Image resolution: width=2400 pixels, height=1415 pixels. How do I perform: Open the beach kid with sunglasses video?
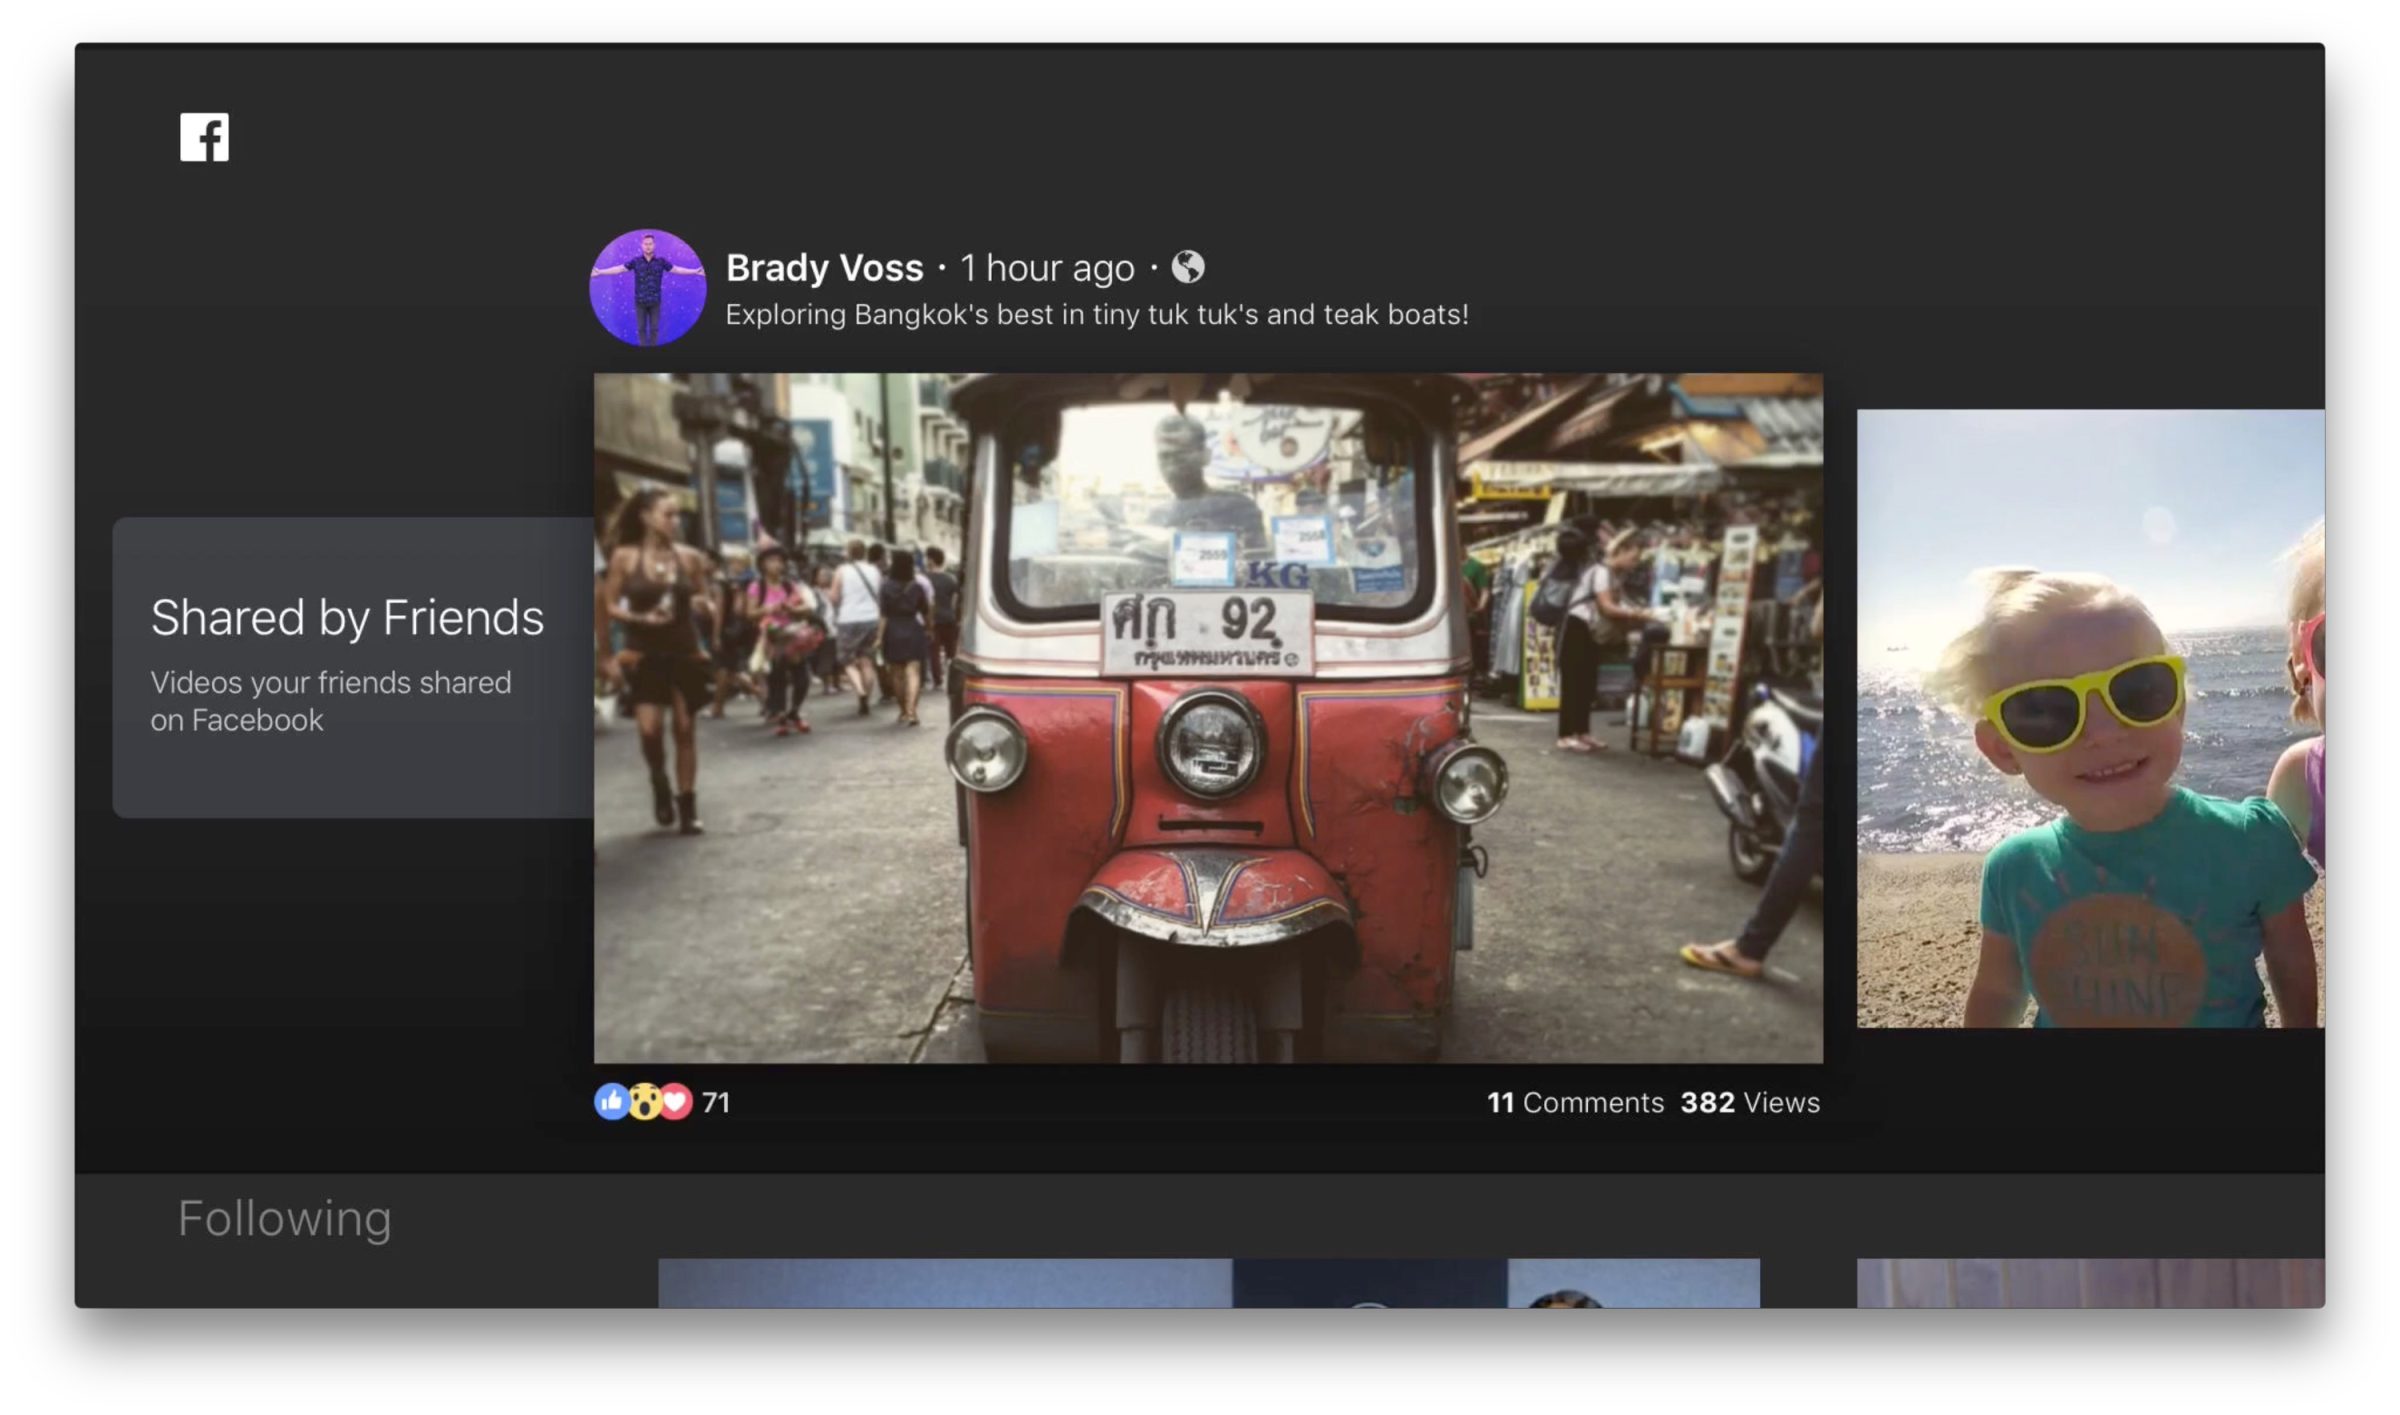coord(2090,717)
